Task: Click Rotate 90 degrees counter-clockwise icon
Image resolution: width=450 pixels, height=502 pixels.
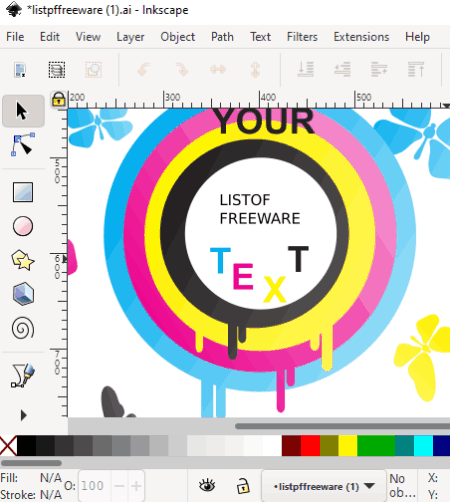Action: click(x=144, y=70)
